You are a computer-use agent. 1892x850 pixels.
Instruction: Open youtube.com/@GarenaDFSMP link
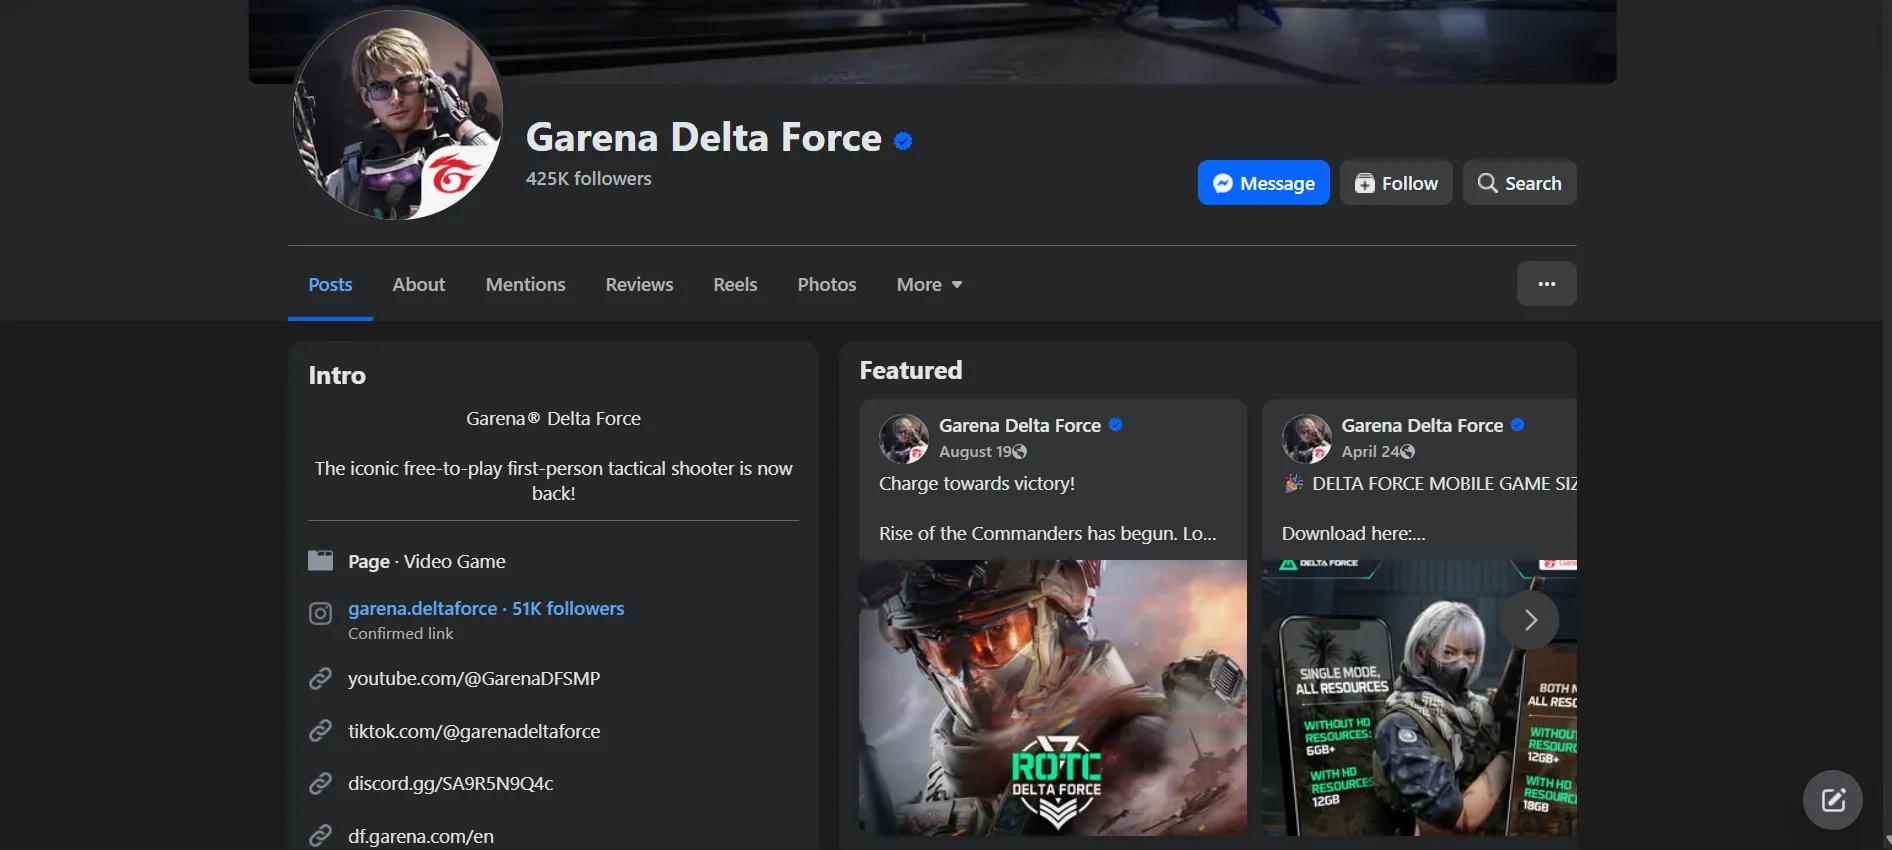coord(474,678)
